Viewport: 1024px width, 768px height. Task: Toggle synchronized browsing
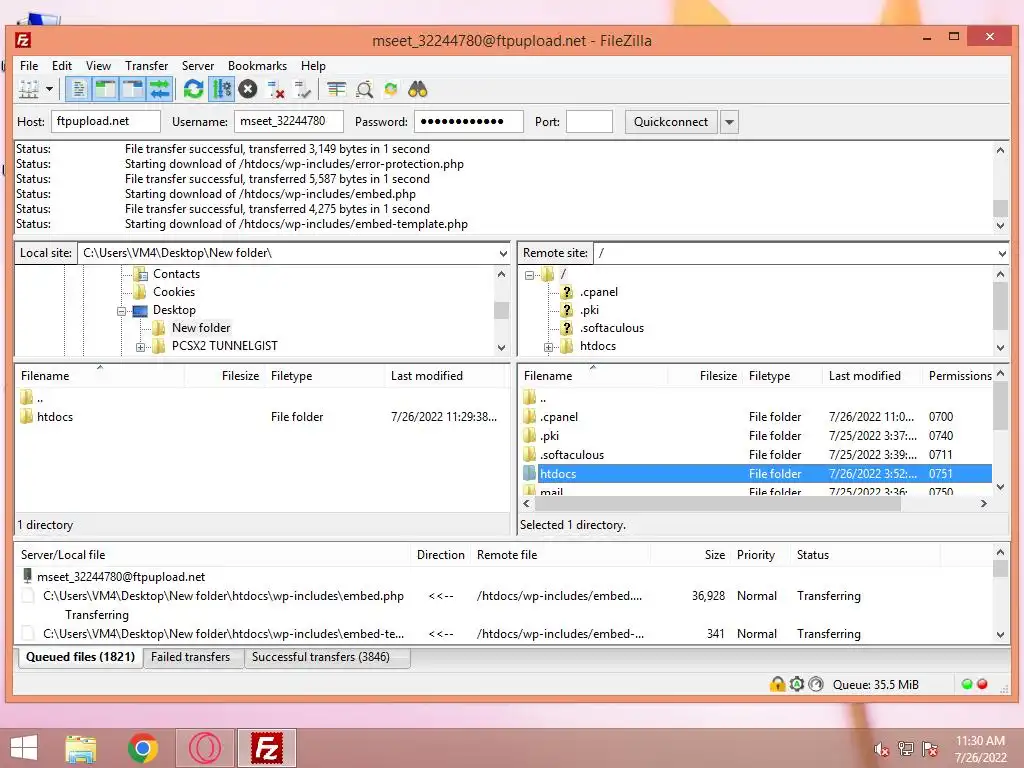click(391, 89)
